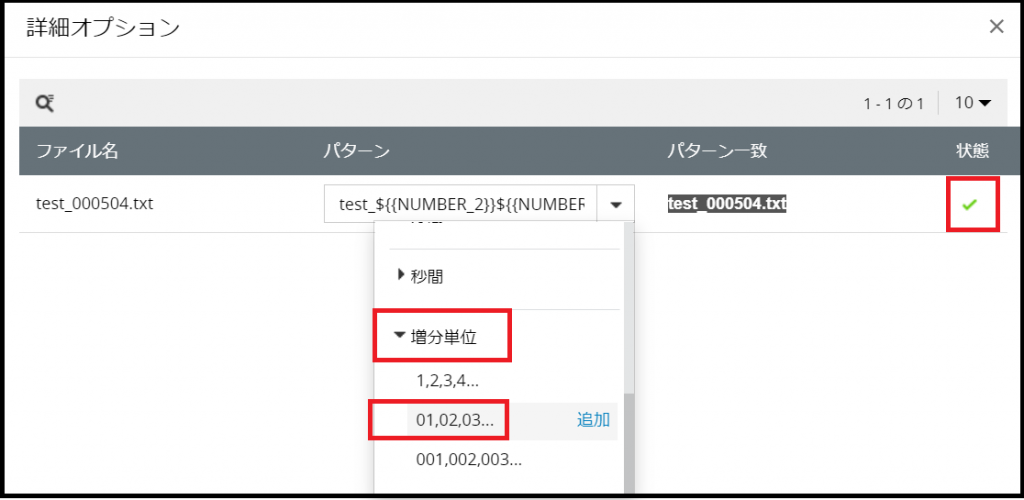This screenshot has width=1024, height=500.
Task: Open the pattern field dropdown arrow
Action: pyautogui.click(x=616, y=204)
